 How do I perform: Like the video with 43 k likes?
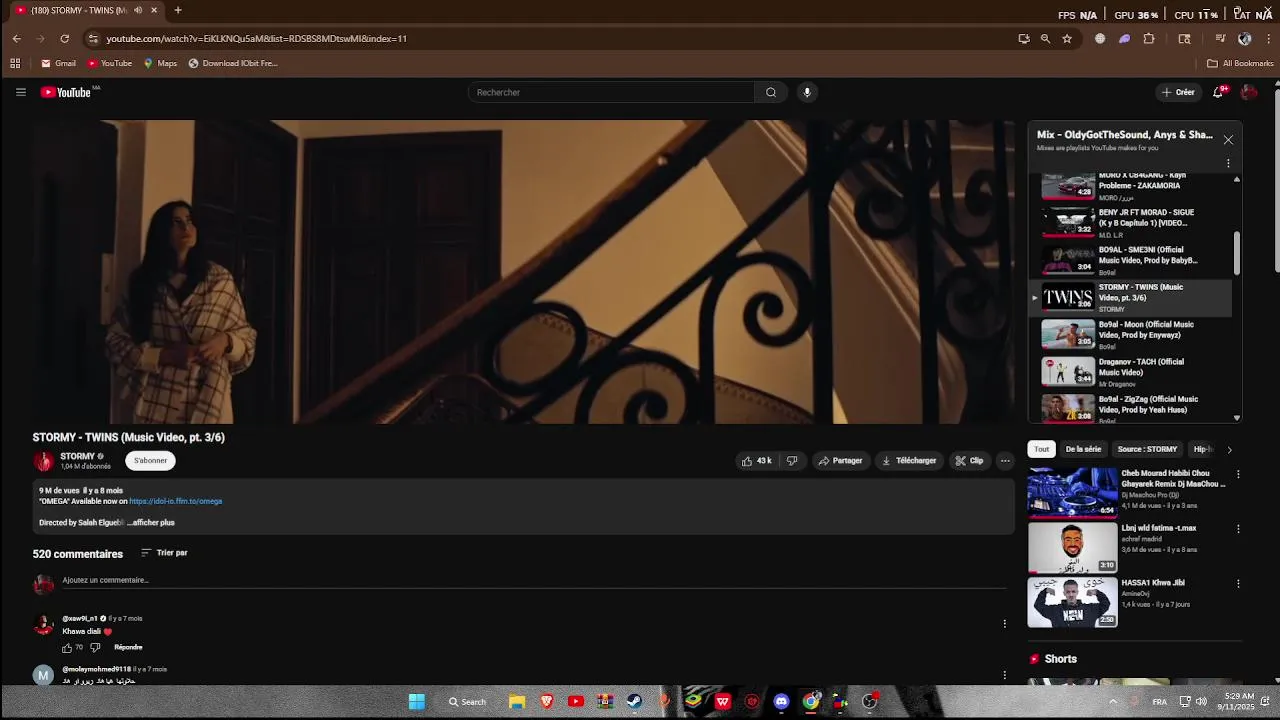pyautogui.click(x=756, y=461)
